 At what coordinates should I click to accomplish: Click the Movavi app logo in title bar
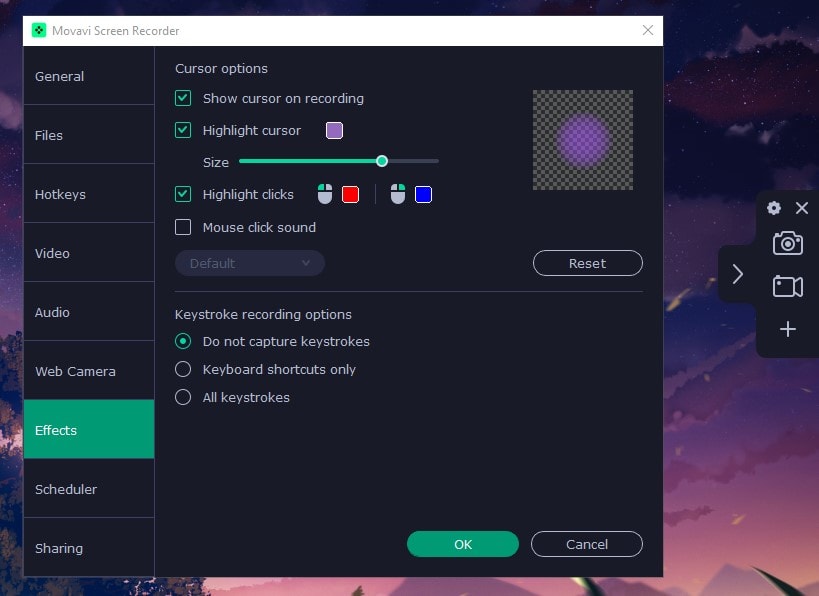pyautogui.click(x=39, y=30)
